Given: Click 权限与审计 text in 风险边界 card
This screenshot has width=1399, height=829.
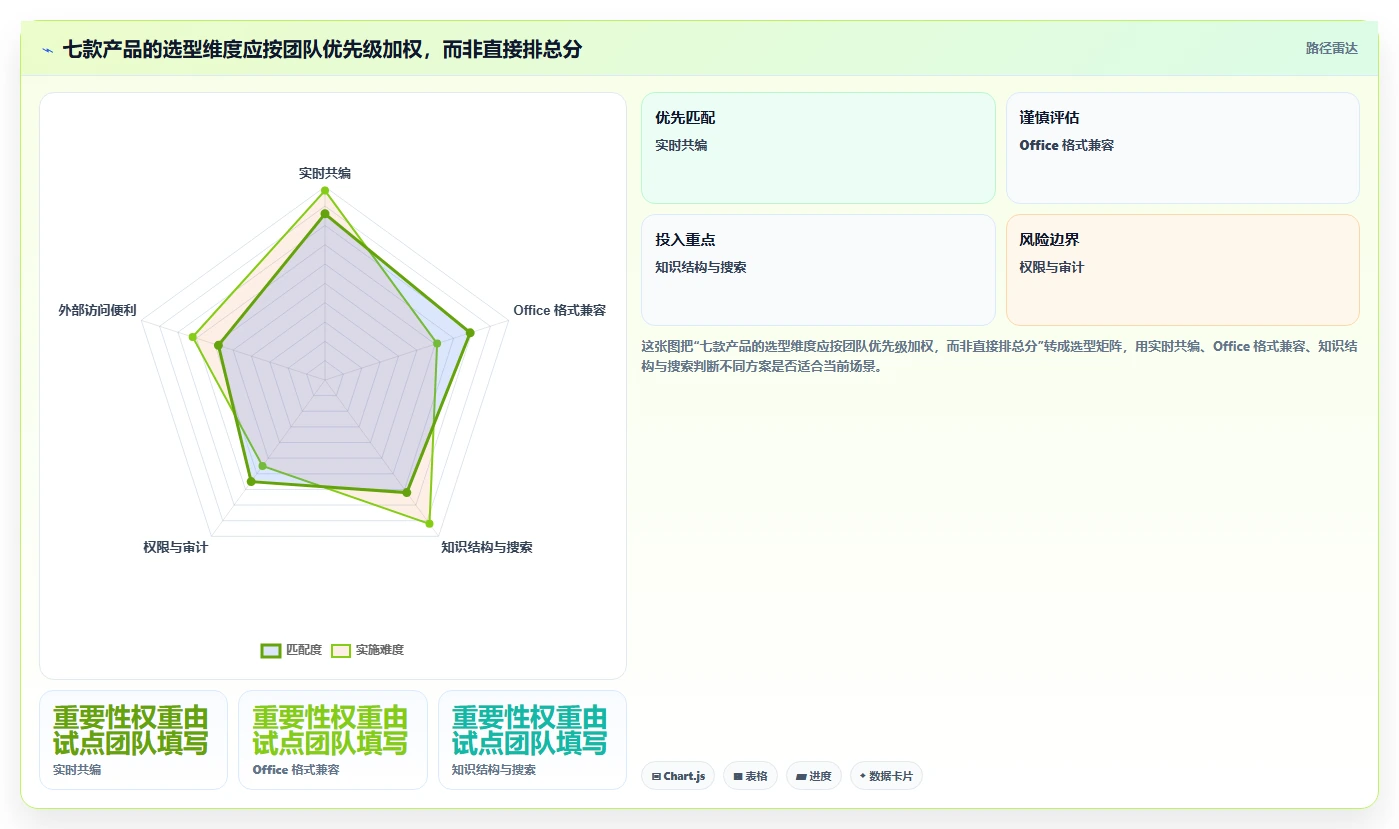Looking at the screenshot, I should 1052,267.
